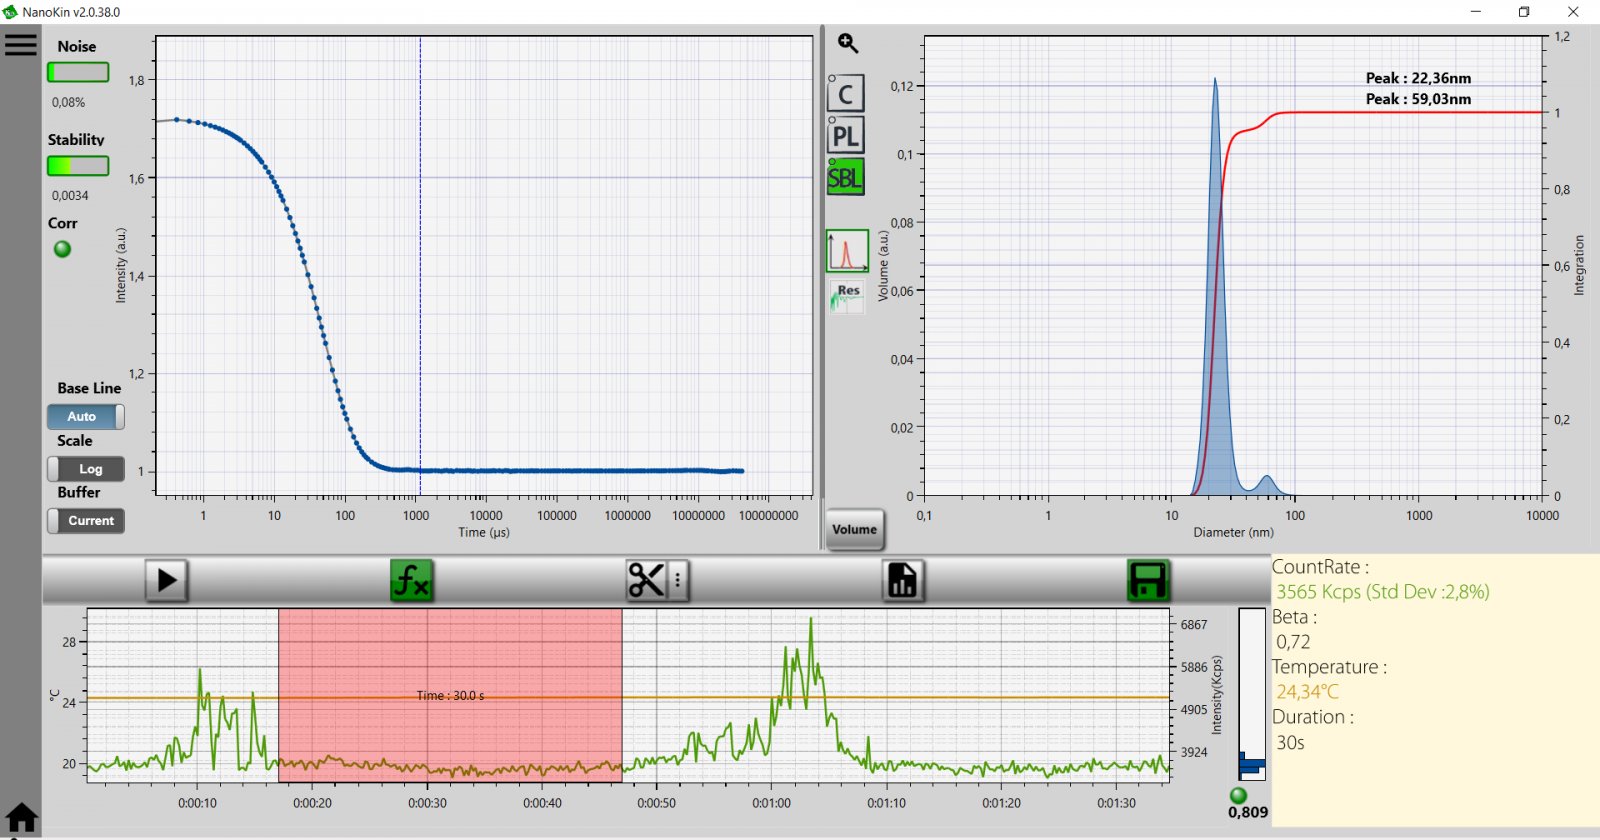The image size is (1600, 840).
Task: Toggle the Log scale switch
Action: click(85, 469)
